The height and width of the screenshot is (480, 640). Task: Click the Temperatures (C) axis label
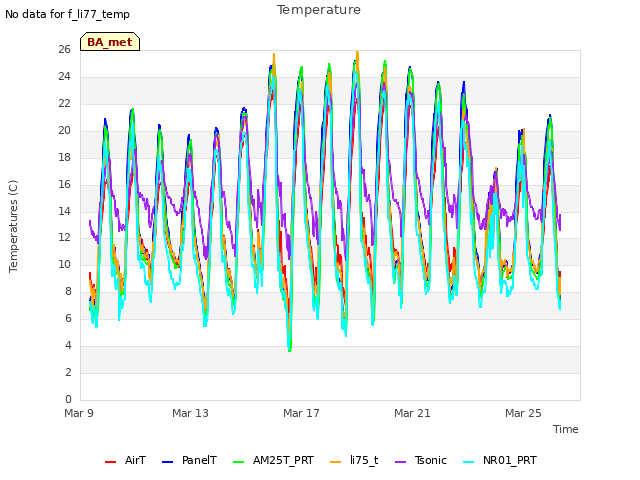click(x=13, y=226)
